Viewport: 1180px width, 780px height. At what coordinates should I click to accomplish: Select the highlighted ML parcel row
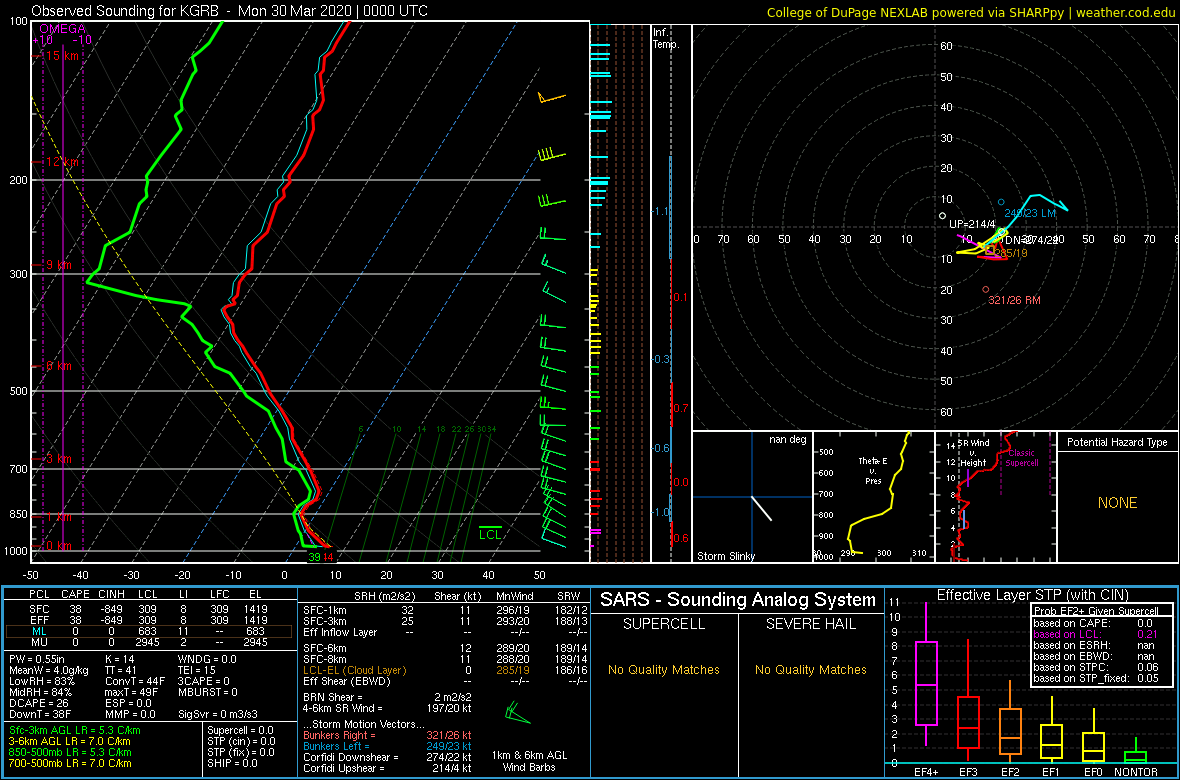tap(150, 631)
